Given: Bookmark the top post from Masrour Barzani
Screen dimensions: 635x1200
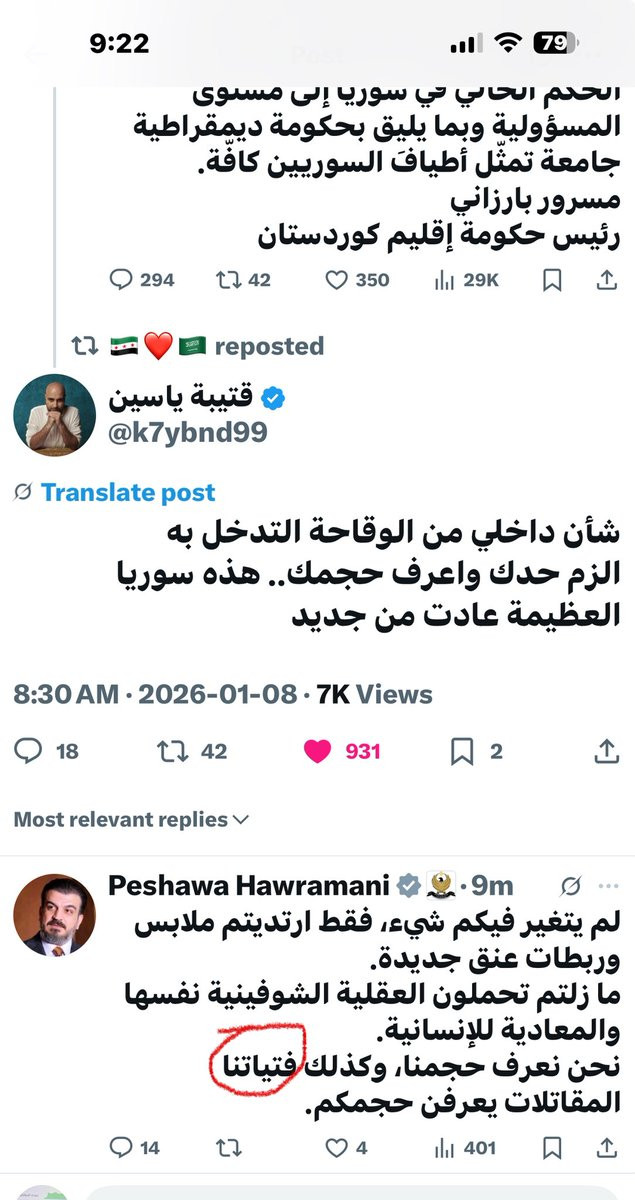Looking at the screenshot, I should 552,280.
